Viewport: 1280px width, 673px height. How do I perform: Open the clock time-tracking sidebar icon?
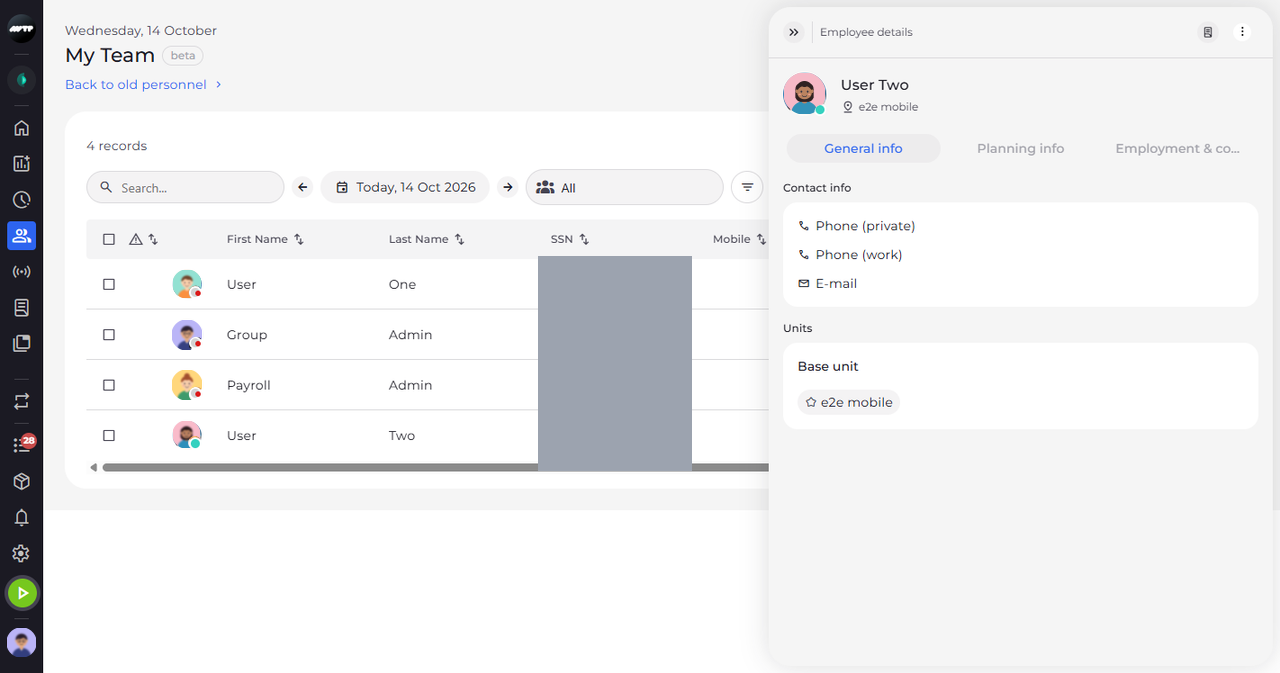[x=21, y=200]
